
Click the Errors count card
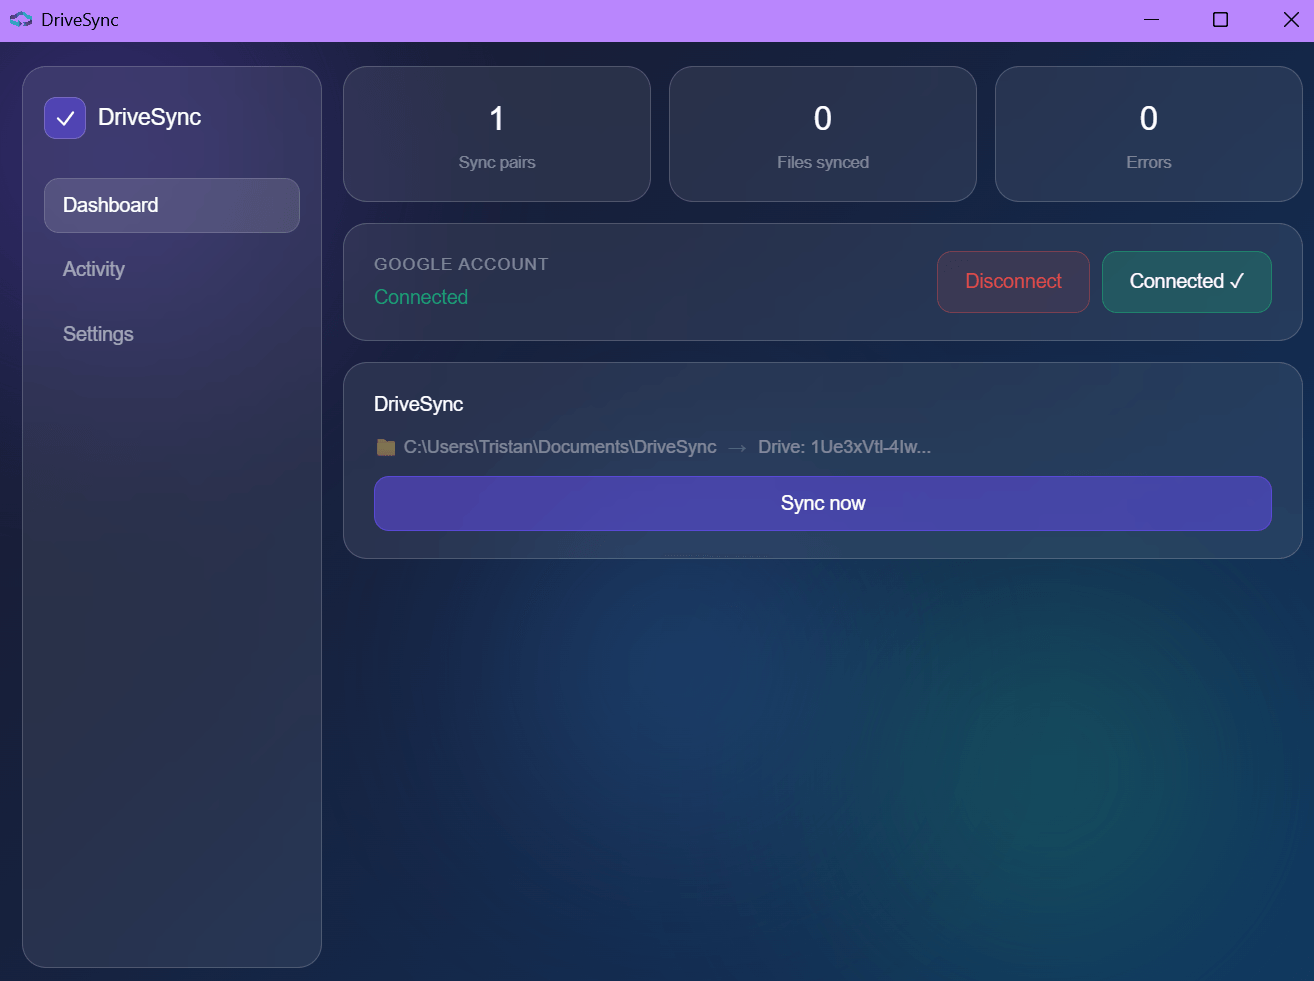point(1149,134)
